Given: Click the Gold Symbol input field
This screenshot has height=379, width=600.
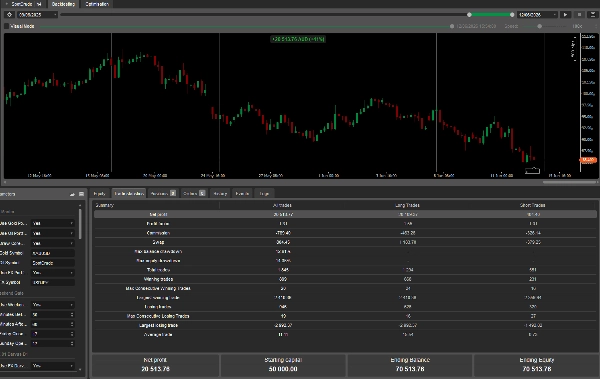Looking at the screenshot, I should point(52,253).
